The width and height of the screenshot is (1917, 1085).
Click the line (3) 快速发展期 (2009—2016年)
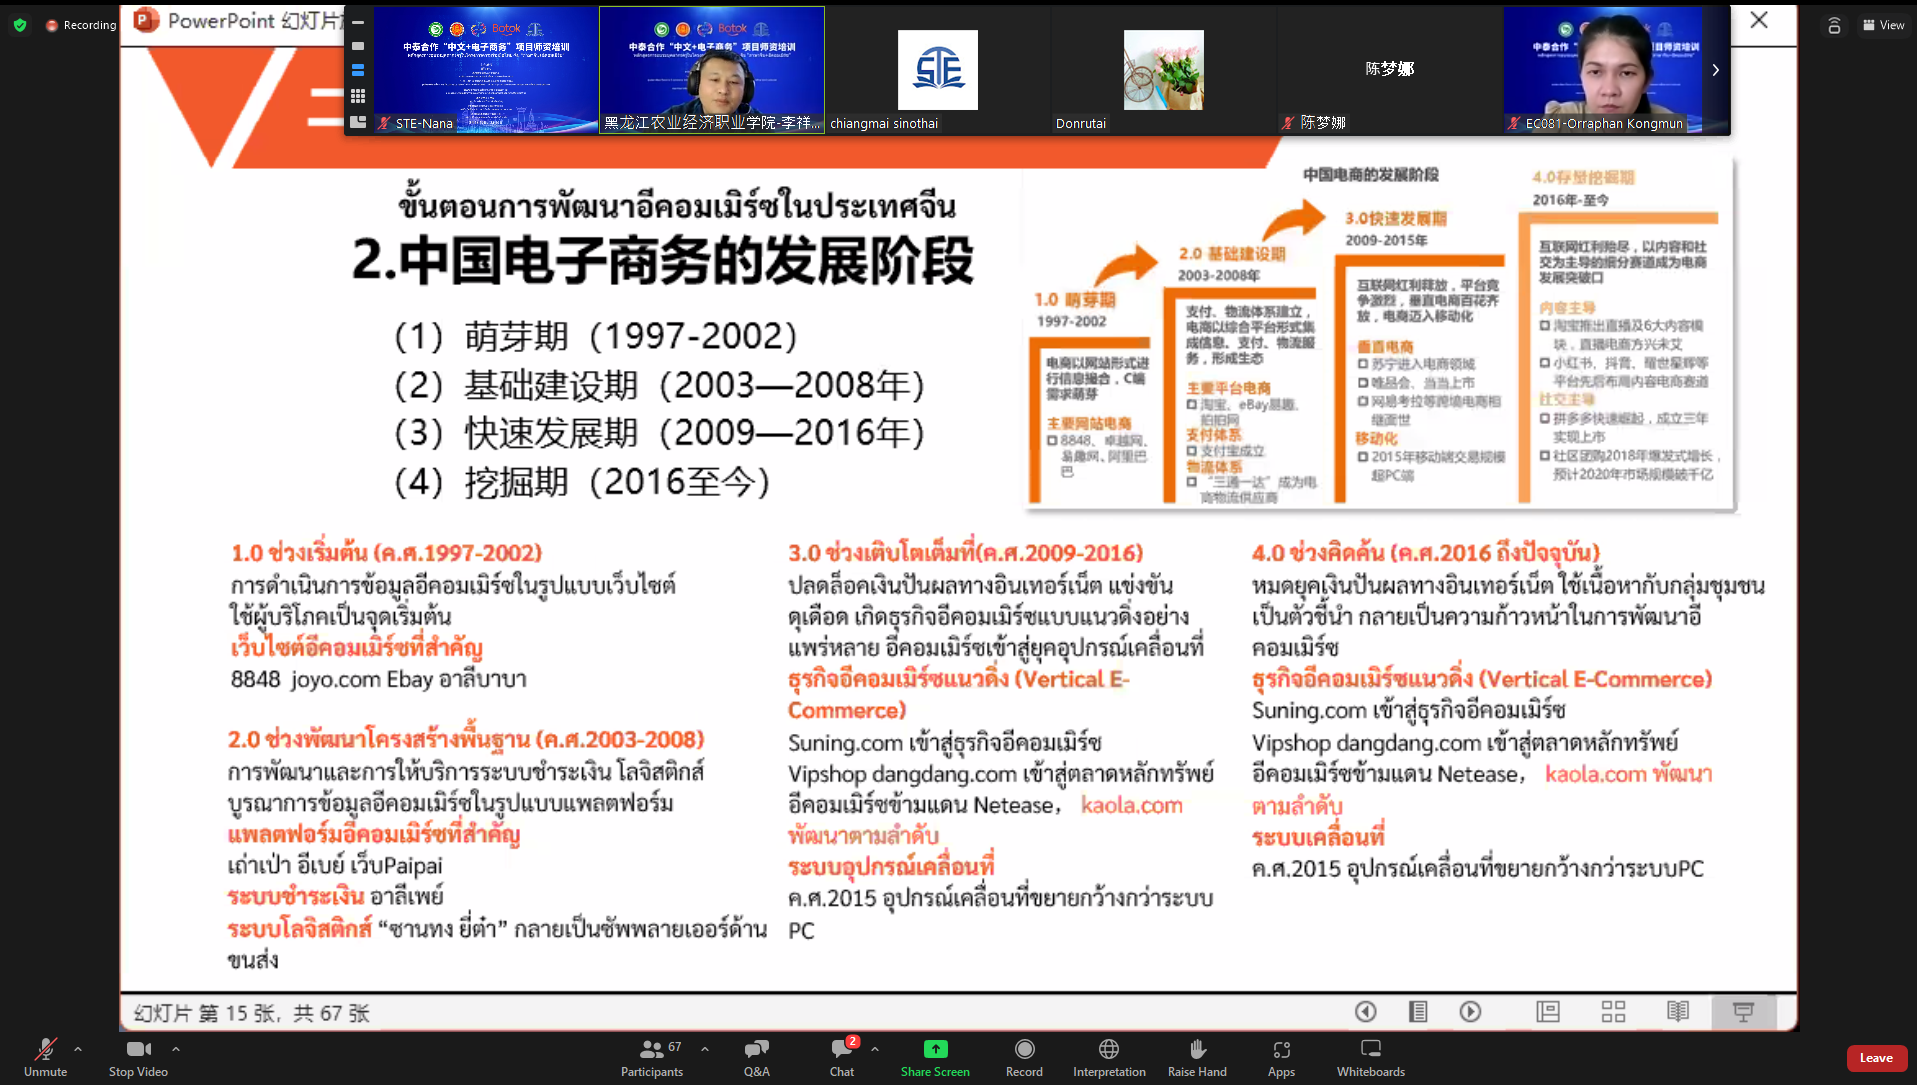[660, 433]
